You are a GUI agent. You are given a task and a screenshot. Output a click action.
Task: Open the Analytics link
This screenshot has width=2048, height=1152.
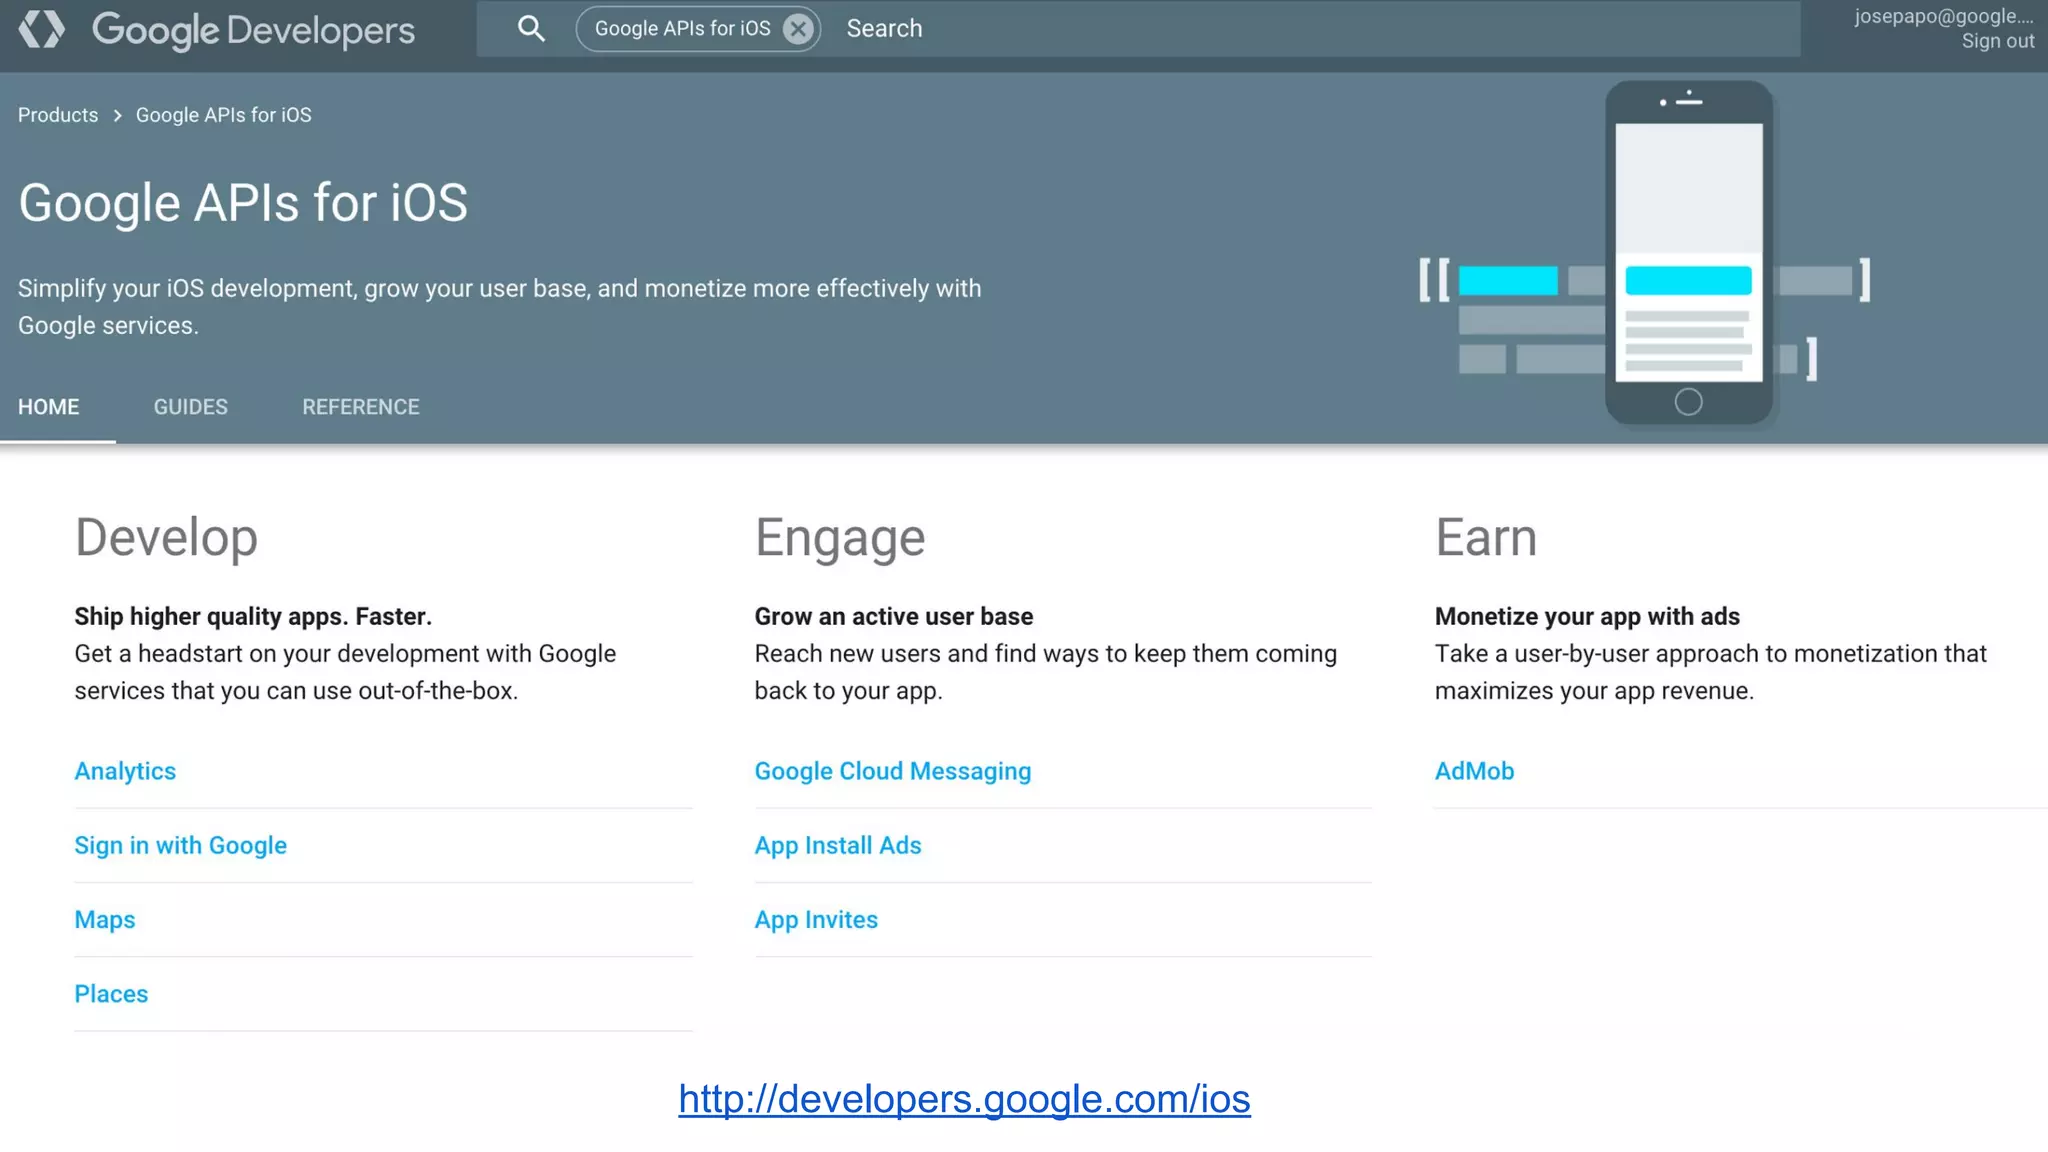125,771
